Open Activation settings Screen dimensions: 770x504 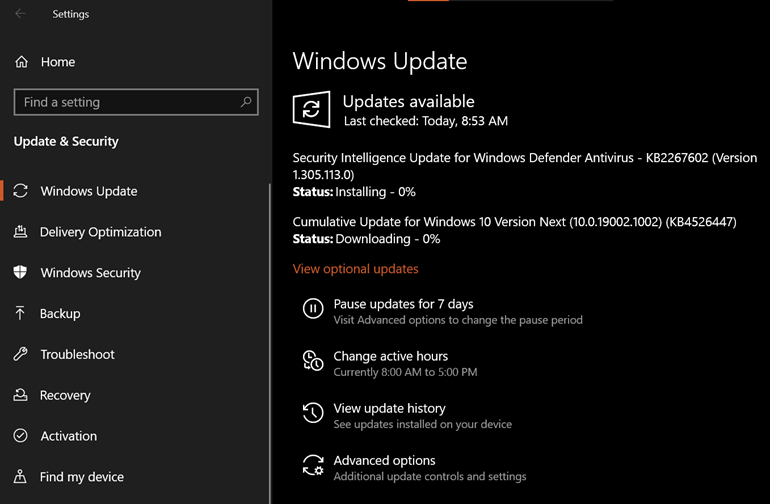tap(69, 436)
